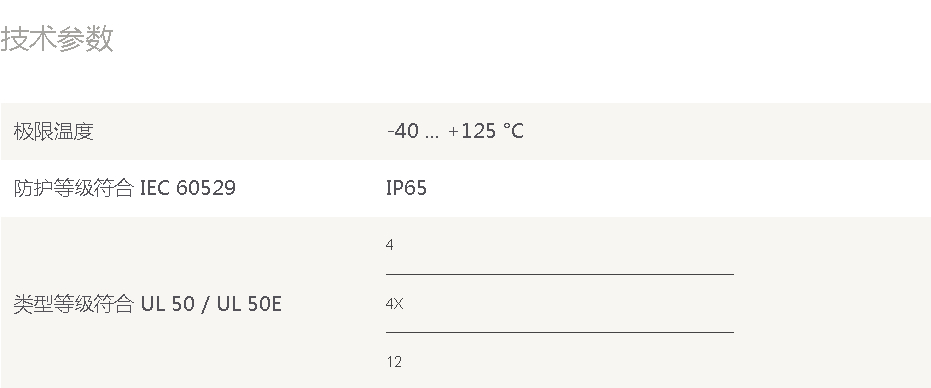
Task: Select the 极限温度 row label
Action: click(53, 131)
